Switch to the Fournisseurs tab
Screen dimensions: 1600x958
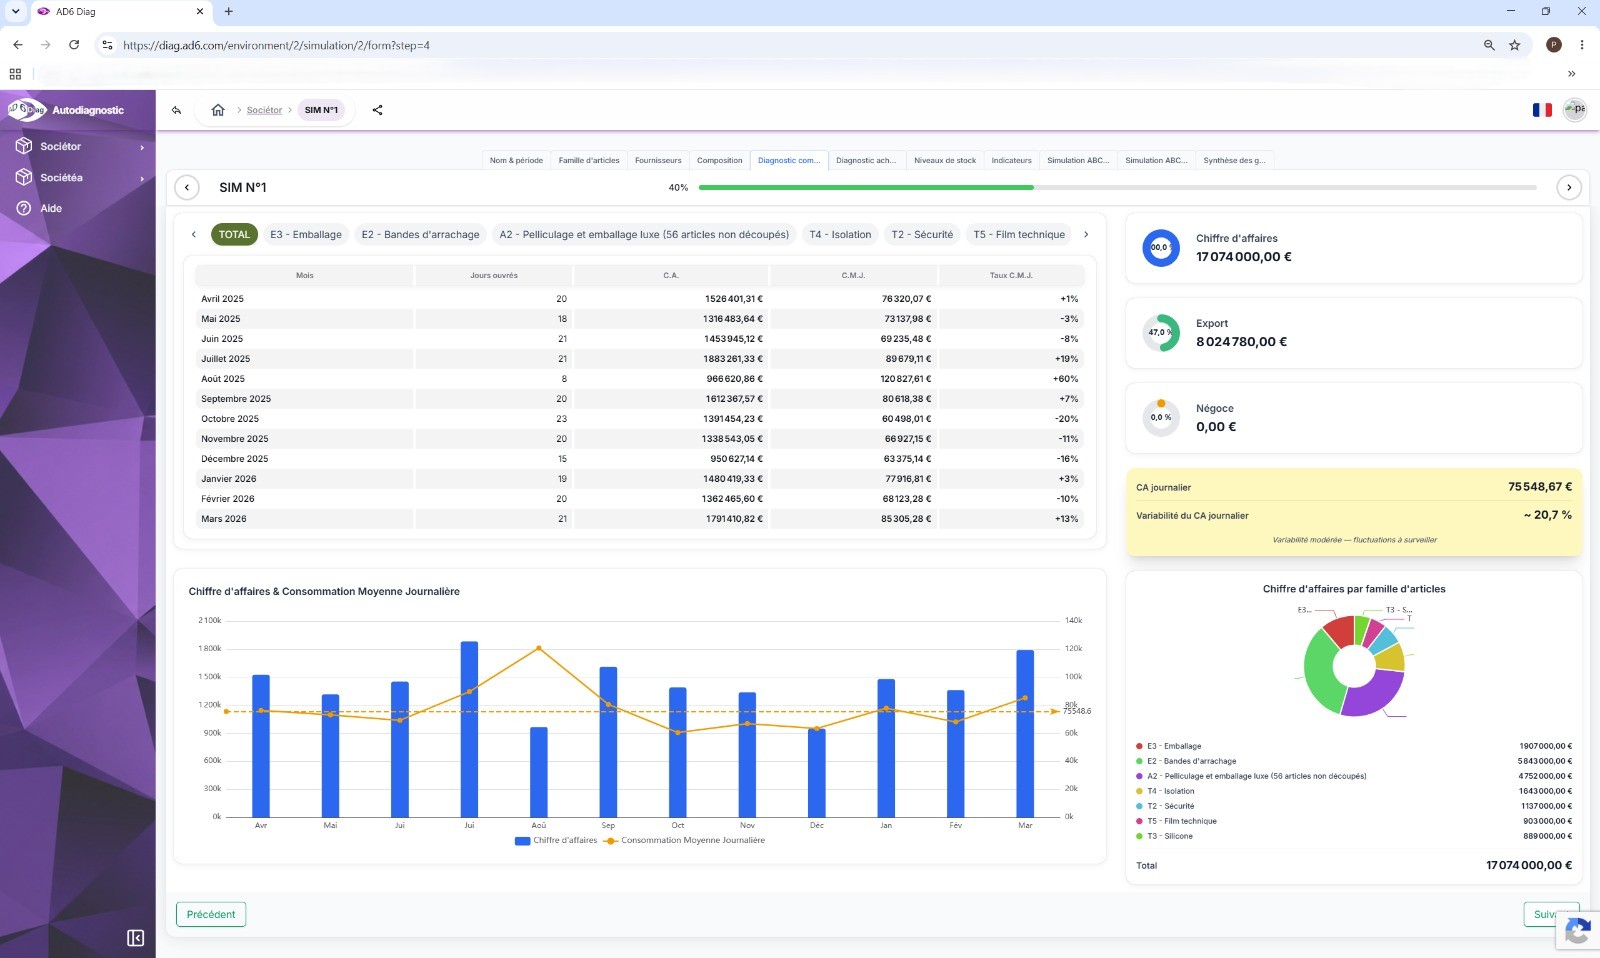658,160
